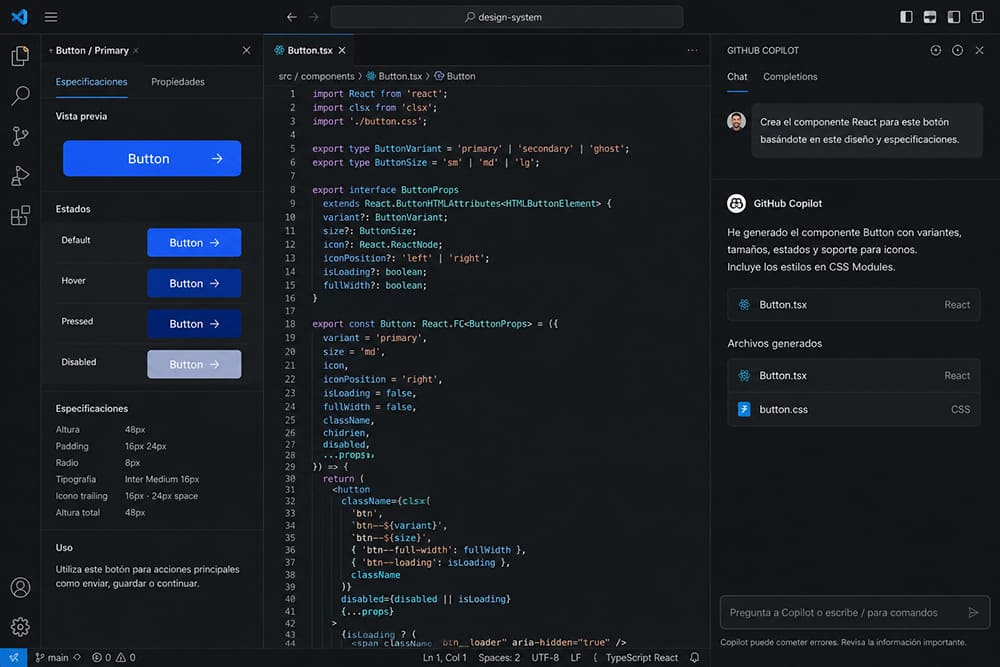Change end of line via LF
Image resolution: width=1000 pixels, height=667 pixels.
click(x=575, y=657)
